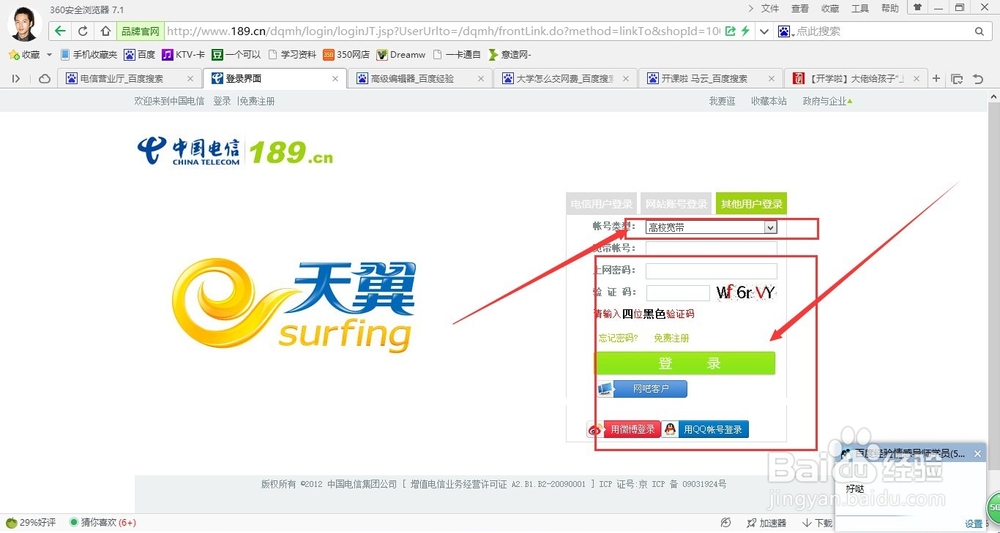1000x533 pixels.
Task: Open the 帐号类型 dropdown showing 高校宽带
Action: [x=711, y=227]
